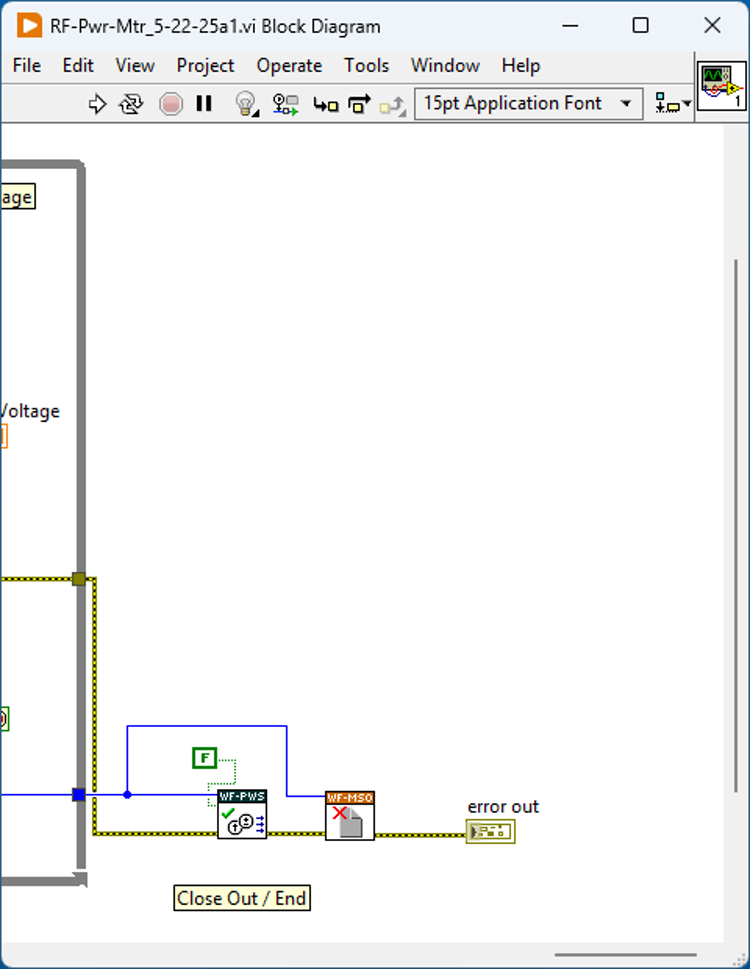The height and width of the screenshot is (970, 750).
Task: Open the Tools menu
Action: [x=366, y=66]
